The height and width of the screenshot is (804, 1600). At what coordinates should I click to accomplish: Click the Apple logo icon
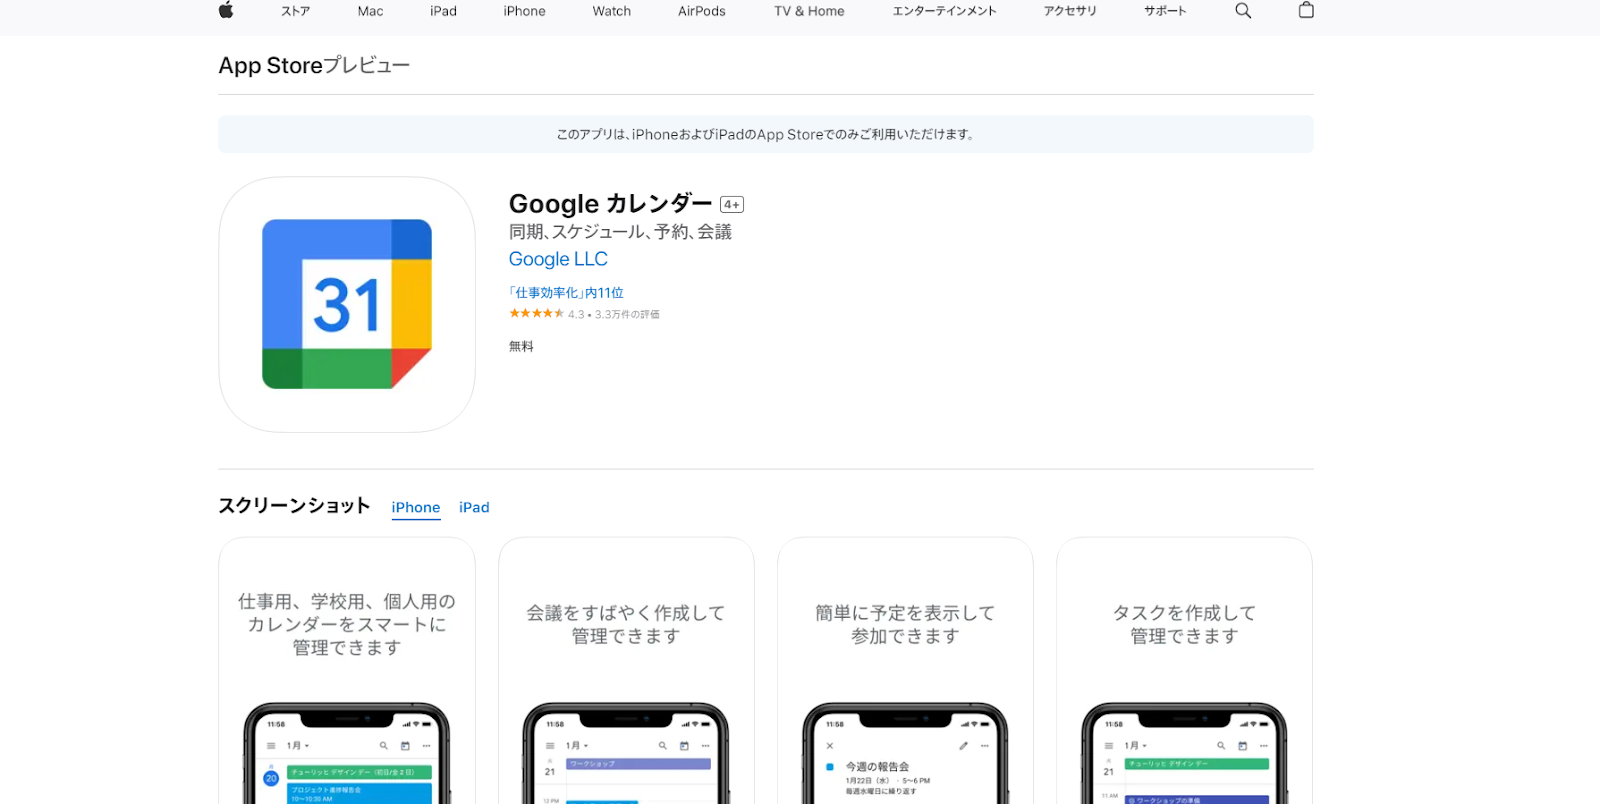tap(226, 10)
